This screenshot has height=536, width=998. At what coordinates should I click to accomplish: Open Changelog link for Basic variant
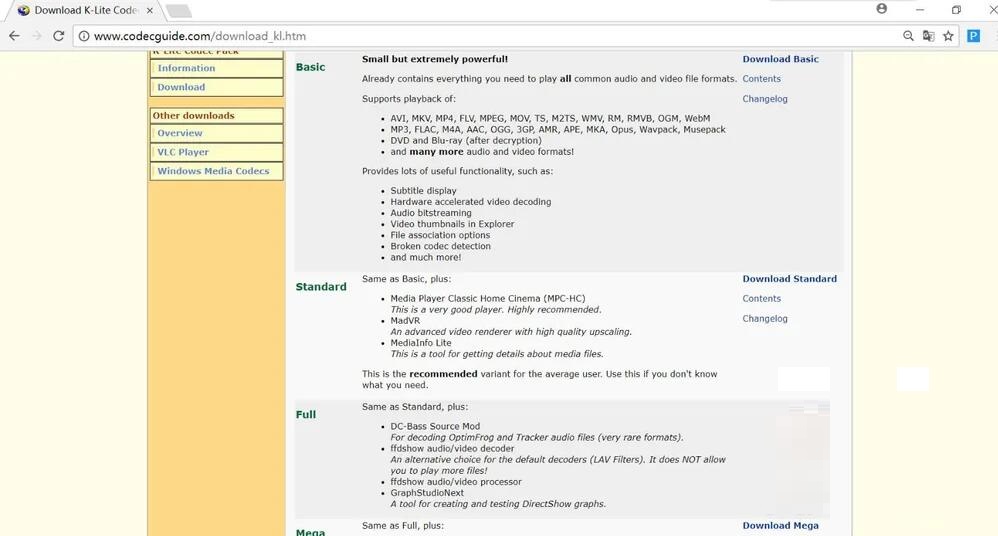tap(764, 99)
